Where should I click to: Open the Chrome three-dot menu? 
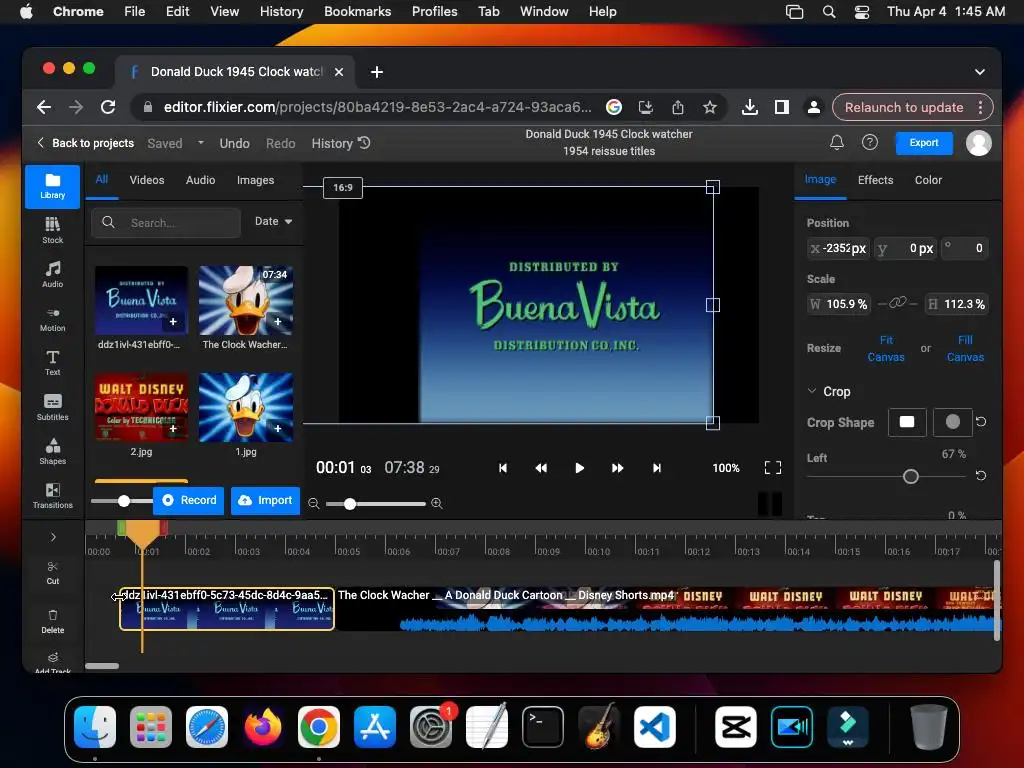[x=980, y=107]
